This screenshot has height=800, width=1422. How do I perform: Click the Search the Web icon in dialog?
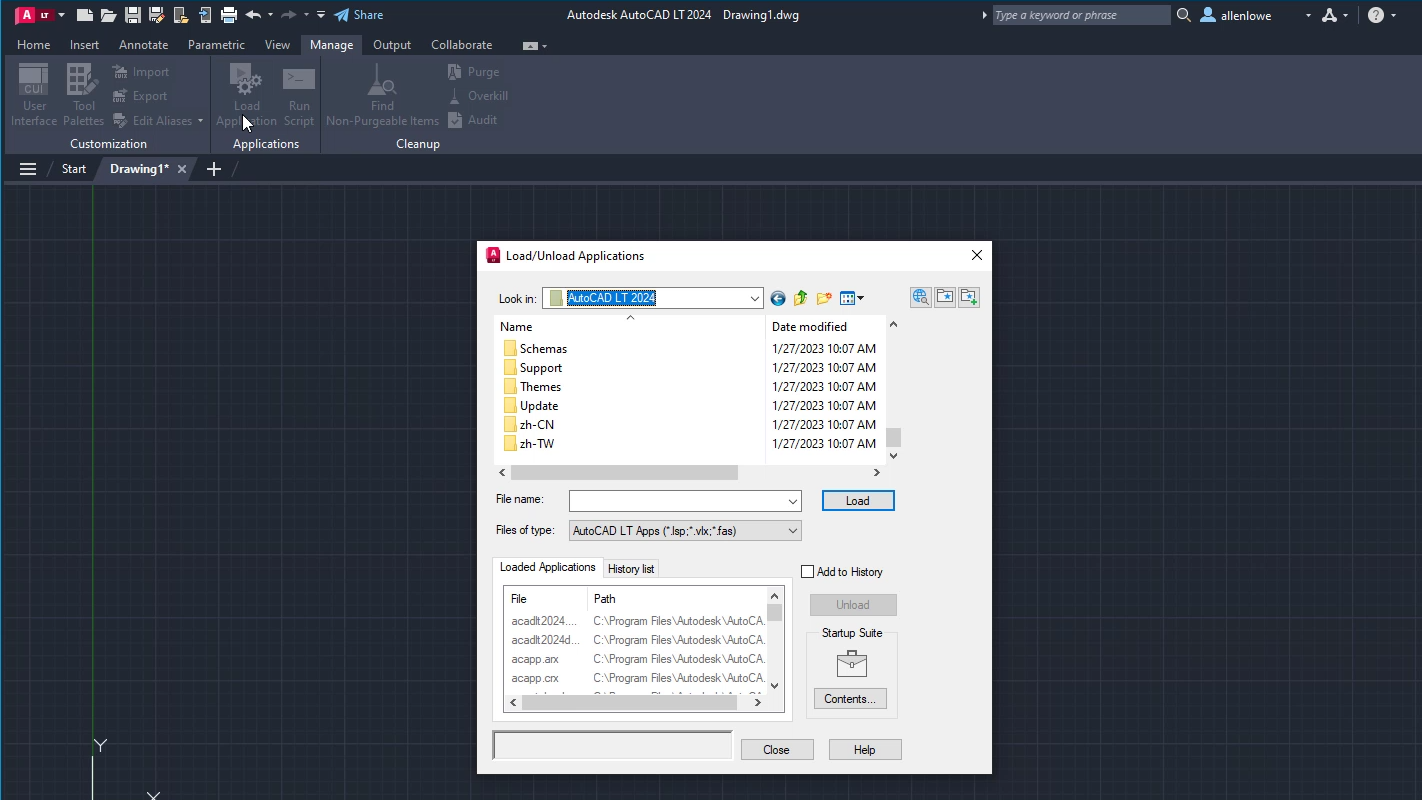pos(919,297)
